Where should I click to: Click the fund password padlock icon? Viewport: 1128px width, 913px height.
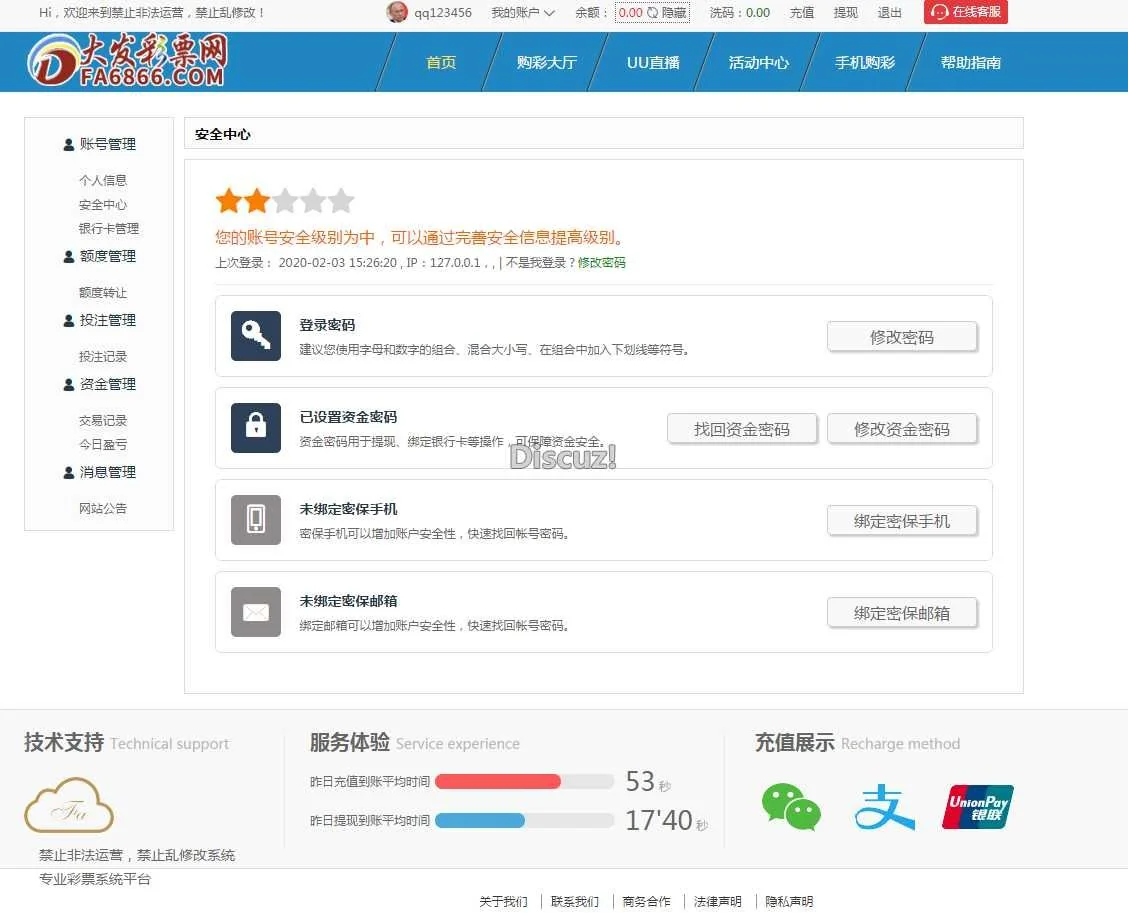click(255, 428)
